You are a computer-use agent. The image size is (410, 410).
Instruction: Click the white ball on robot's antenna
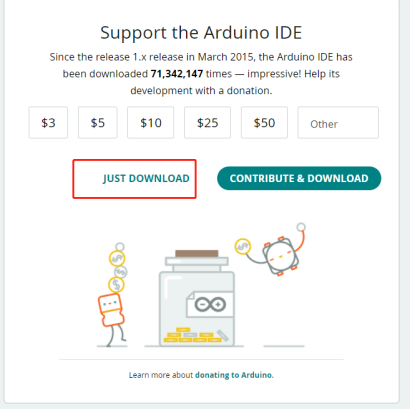(x=301, y=227)
